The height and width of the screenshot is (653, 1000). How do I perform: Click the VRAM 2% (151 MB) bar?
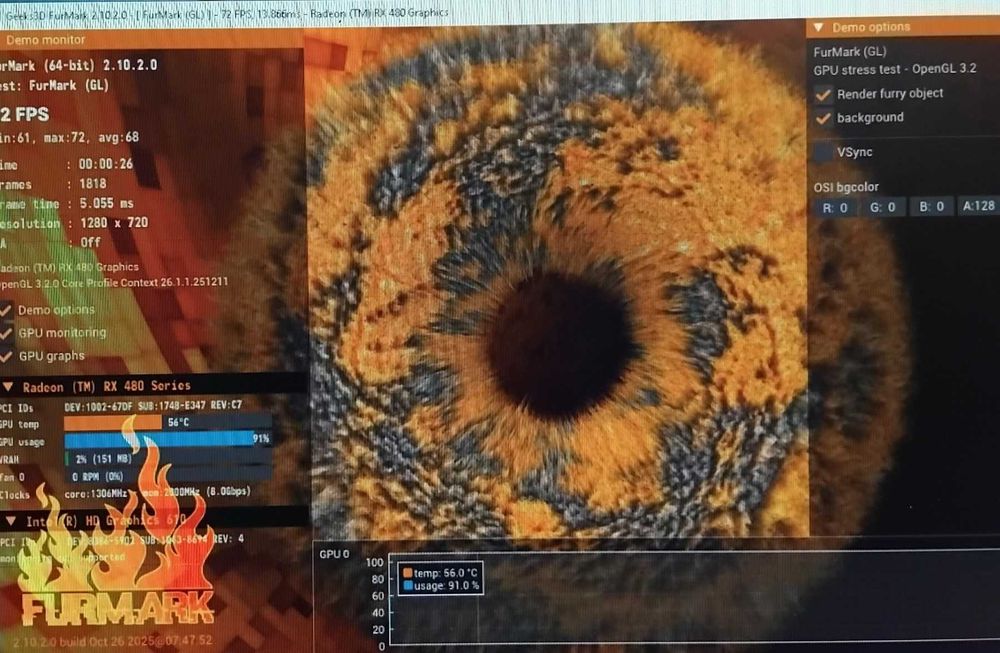(168, 459)
